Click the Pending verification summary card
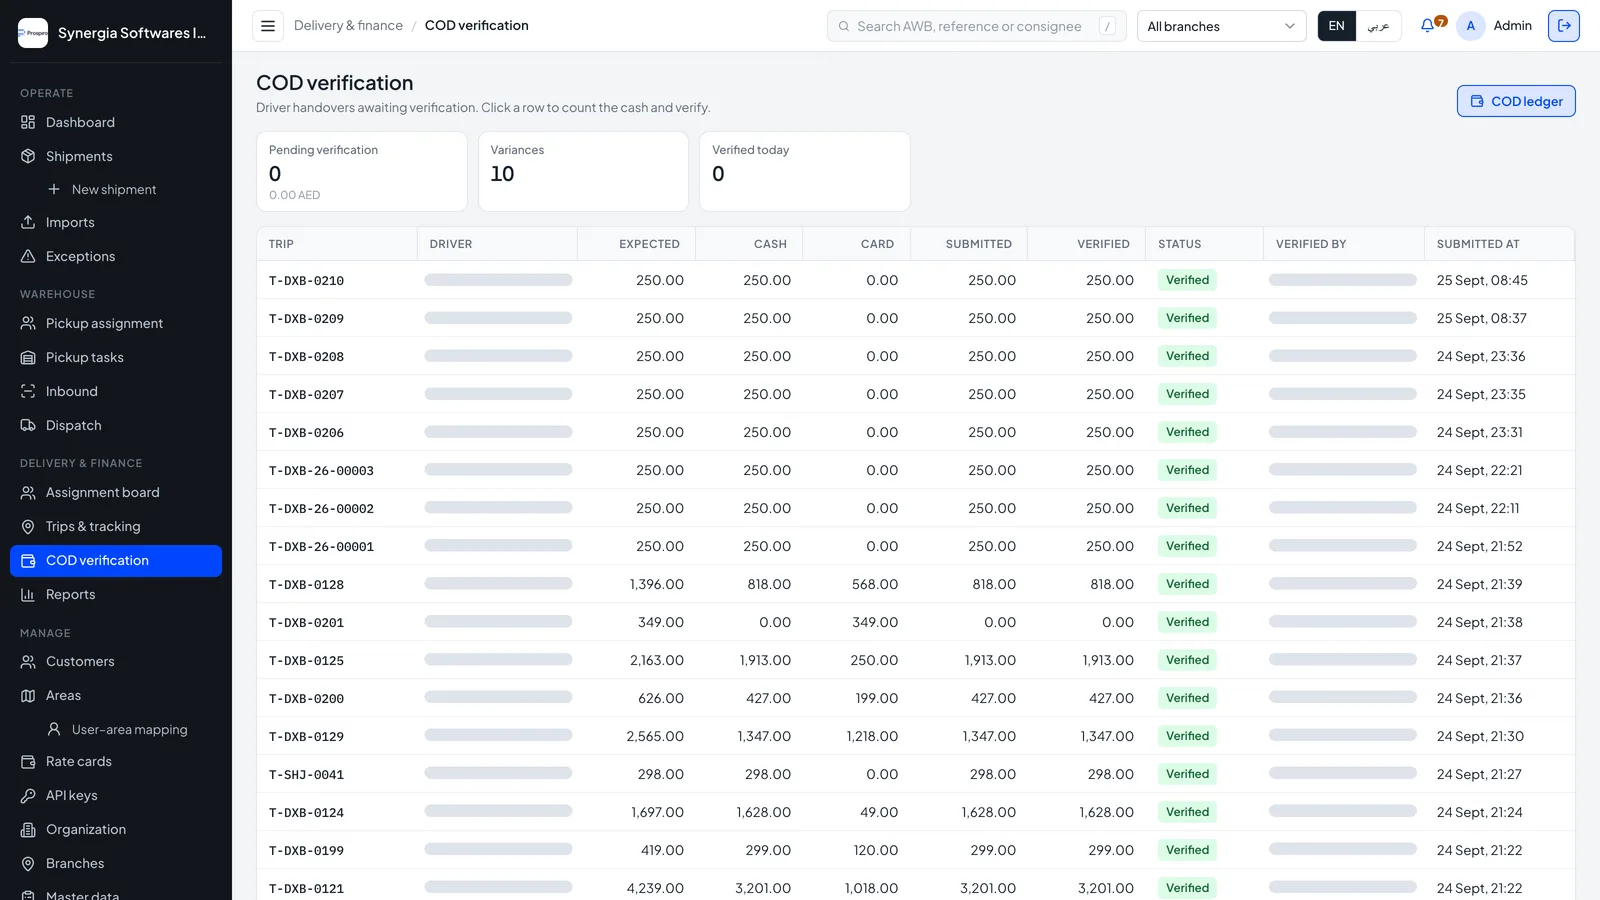This screenshot has height=900, width=1600. click(x=362, y=171)
